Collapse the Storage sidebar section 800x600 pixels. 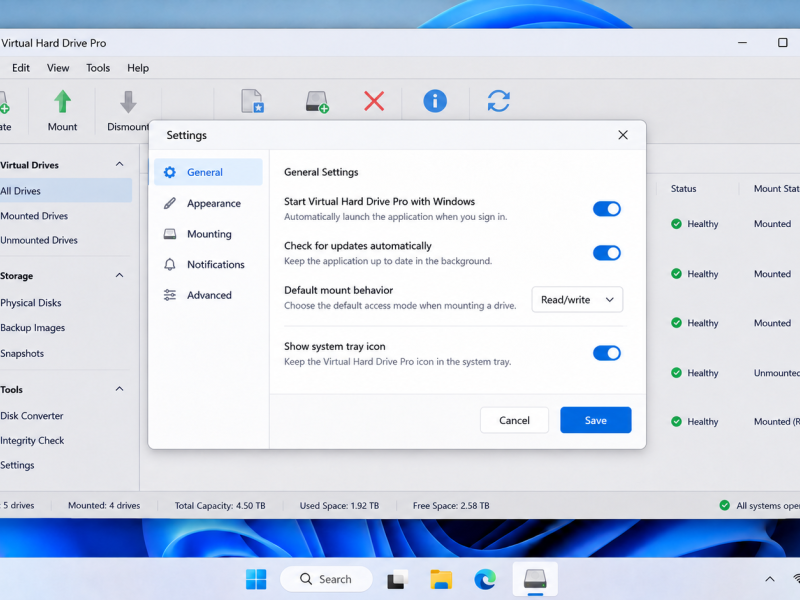point(119,275)
